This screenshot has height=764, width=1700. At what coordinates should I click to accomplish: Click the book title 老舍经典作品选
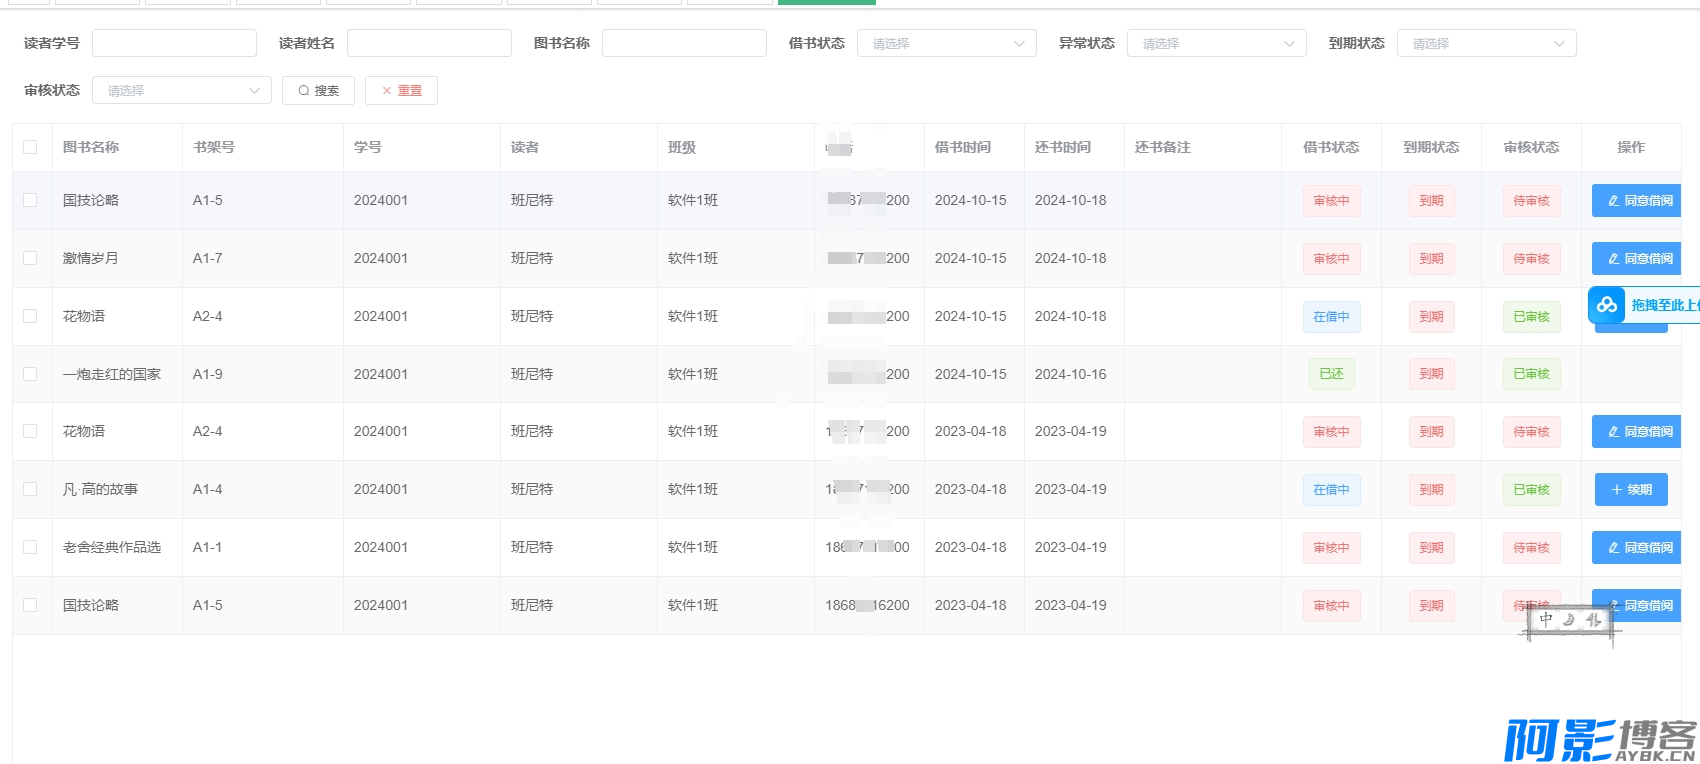click(x=112, y=547)
